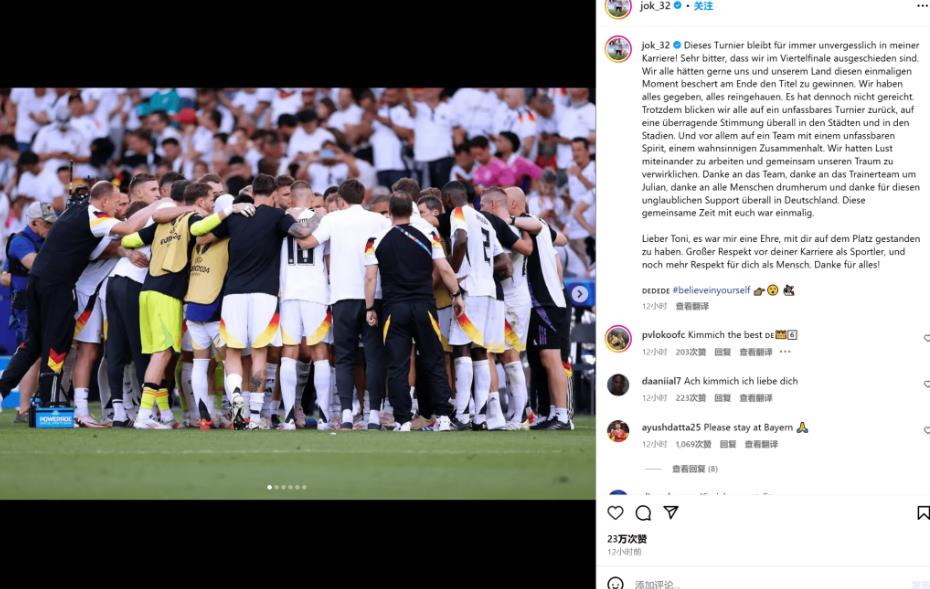Show translation of the post caption

692,306
